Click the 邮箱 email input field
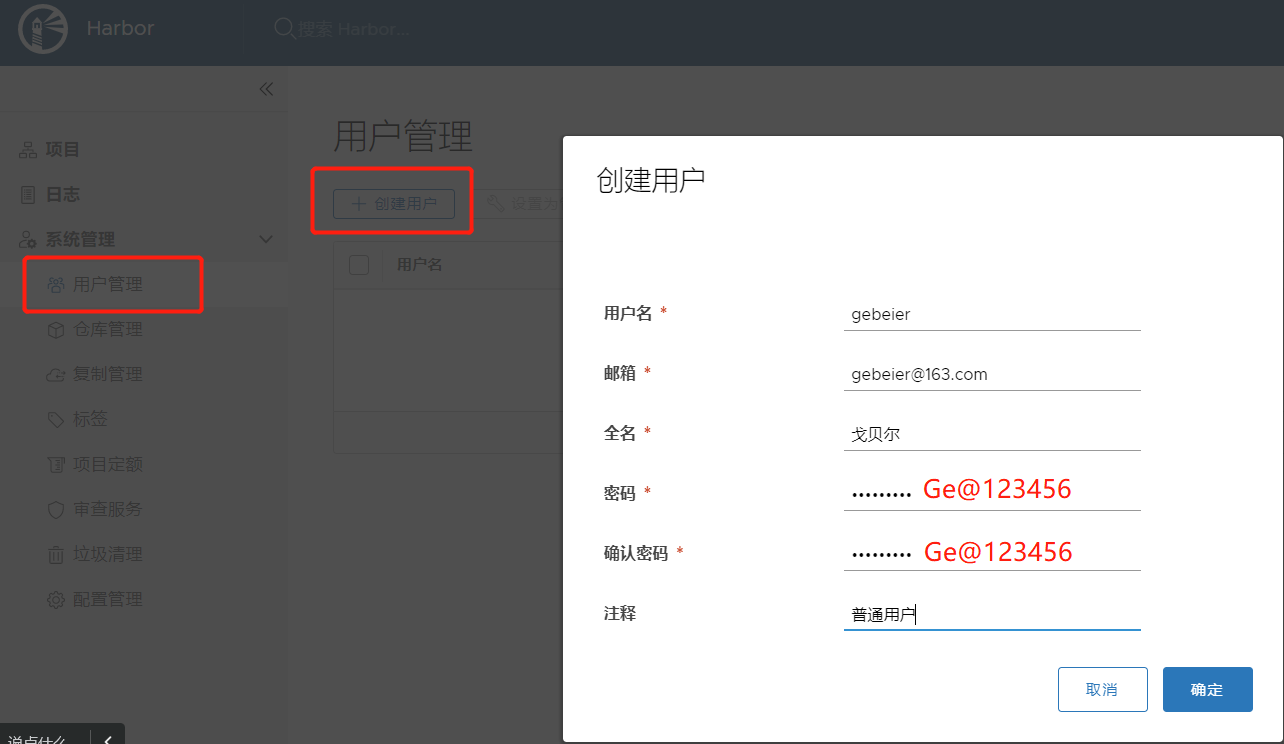 coord(992,374)
